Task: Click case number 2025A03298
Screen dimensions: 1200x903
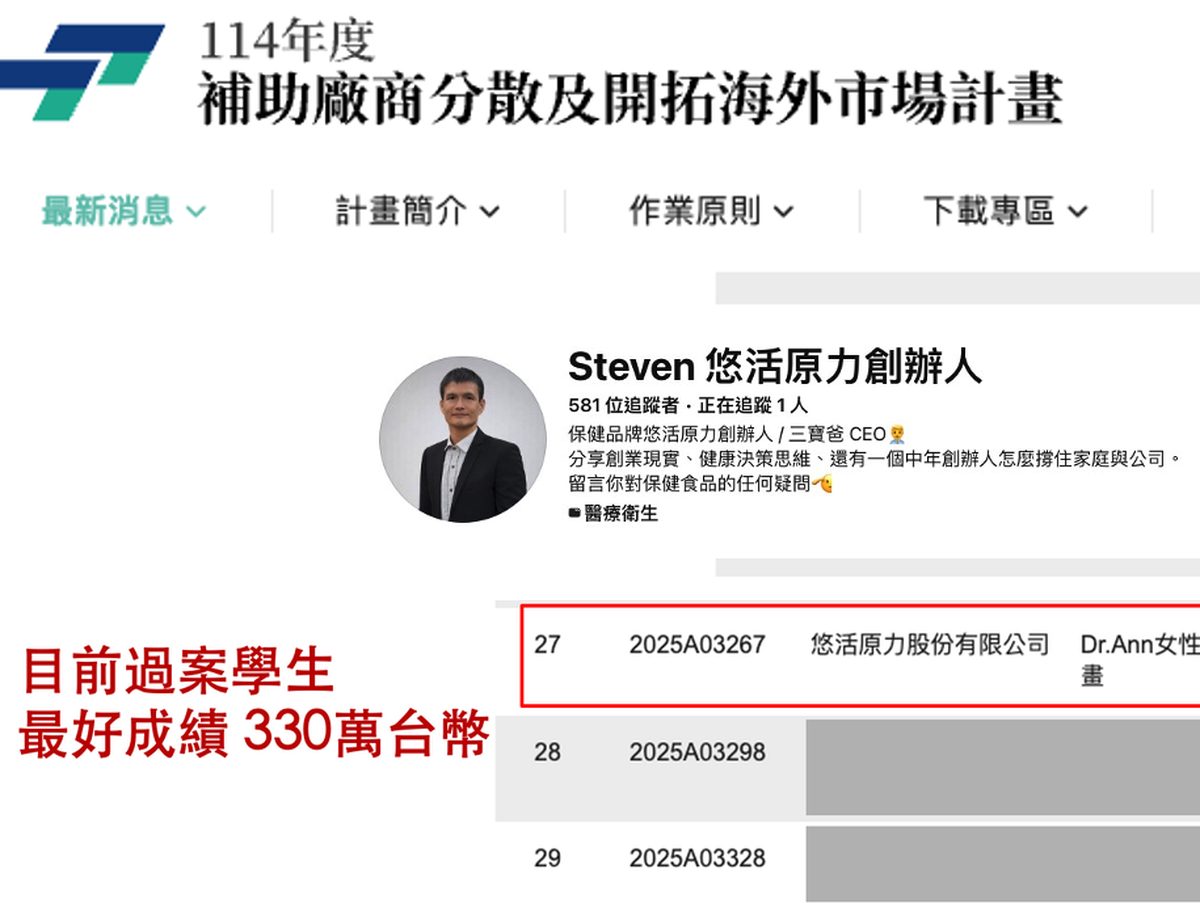Action: [697, 752]
